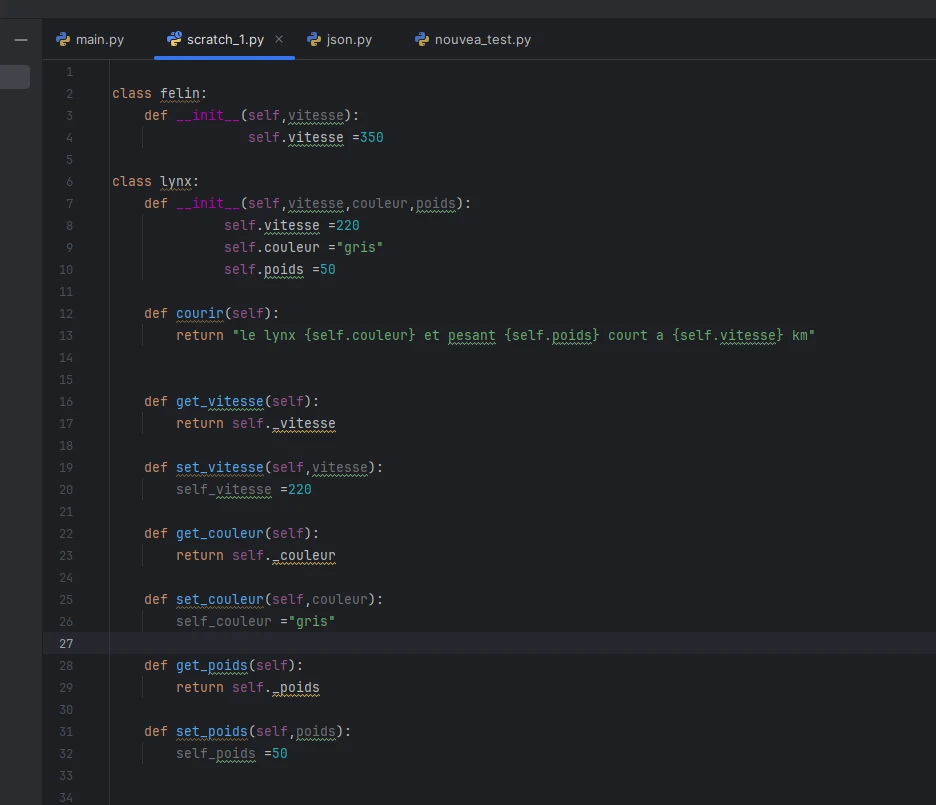The image size is (936, 805).
Task: Click line number 12 in the gutter
Action: (x=66, y=313)
